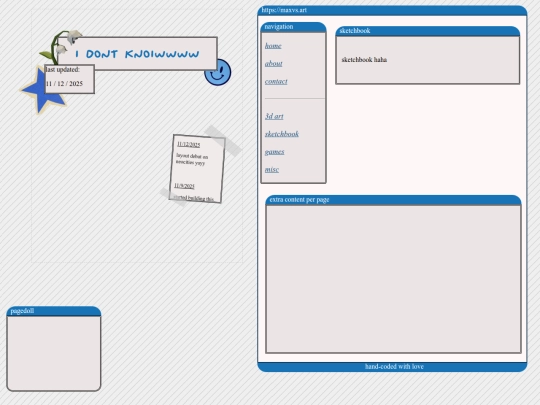
Task: Click the 'I DONT KNOIWWWW' title banner
Action: pyautogui.click(x=137, y=54)
